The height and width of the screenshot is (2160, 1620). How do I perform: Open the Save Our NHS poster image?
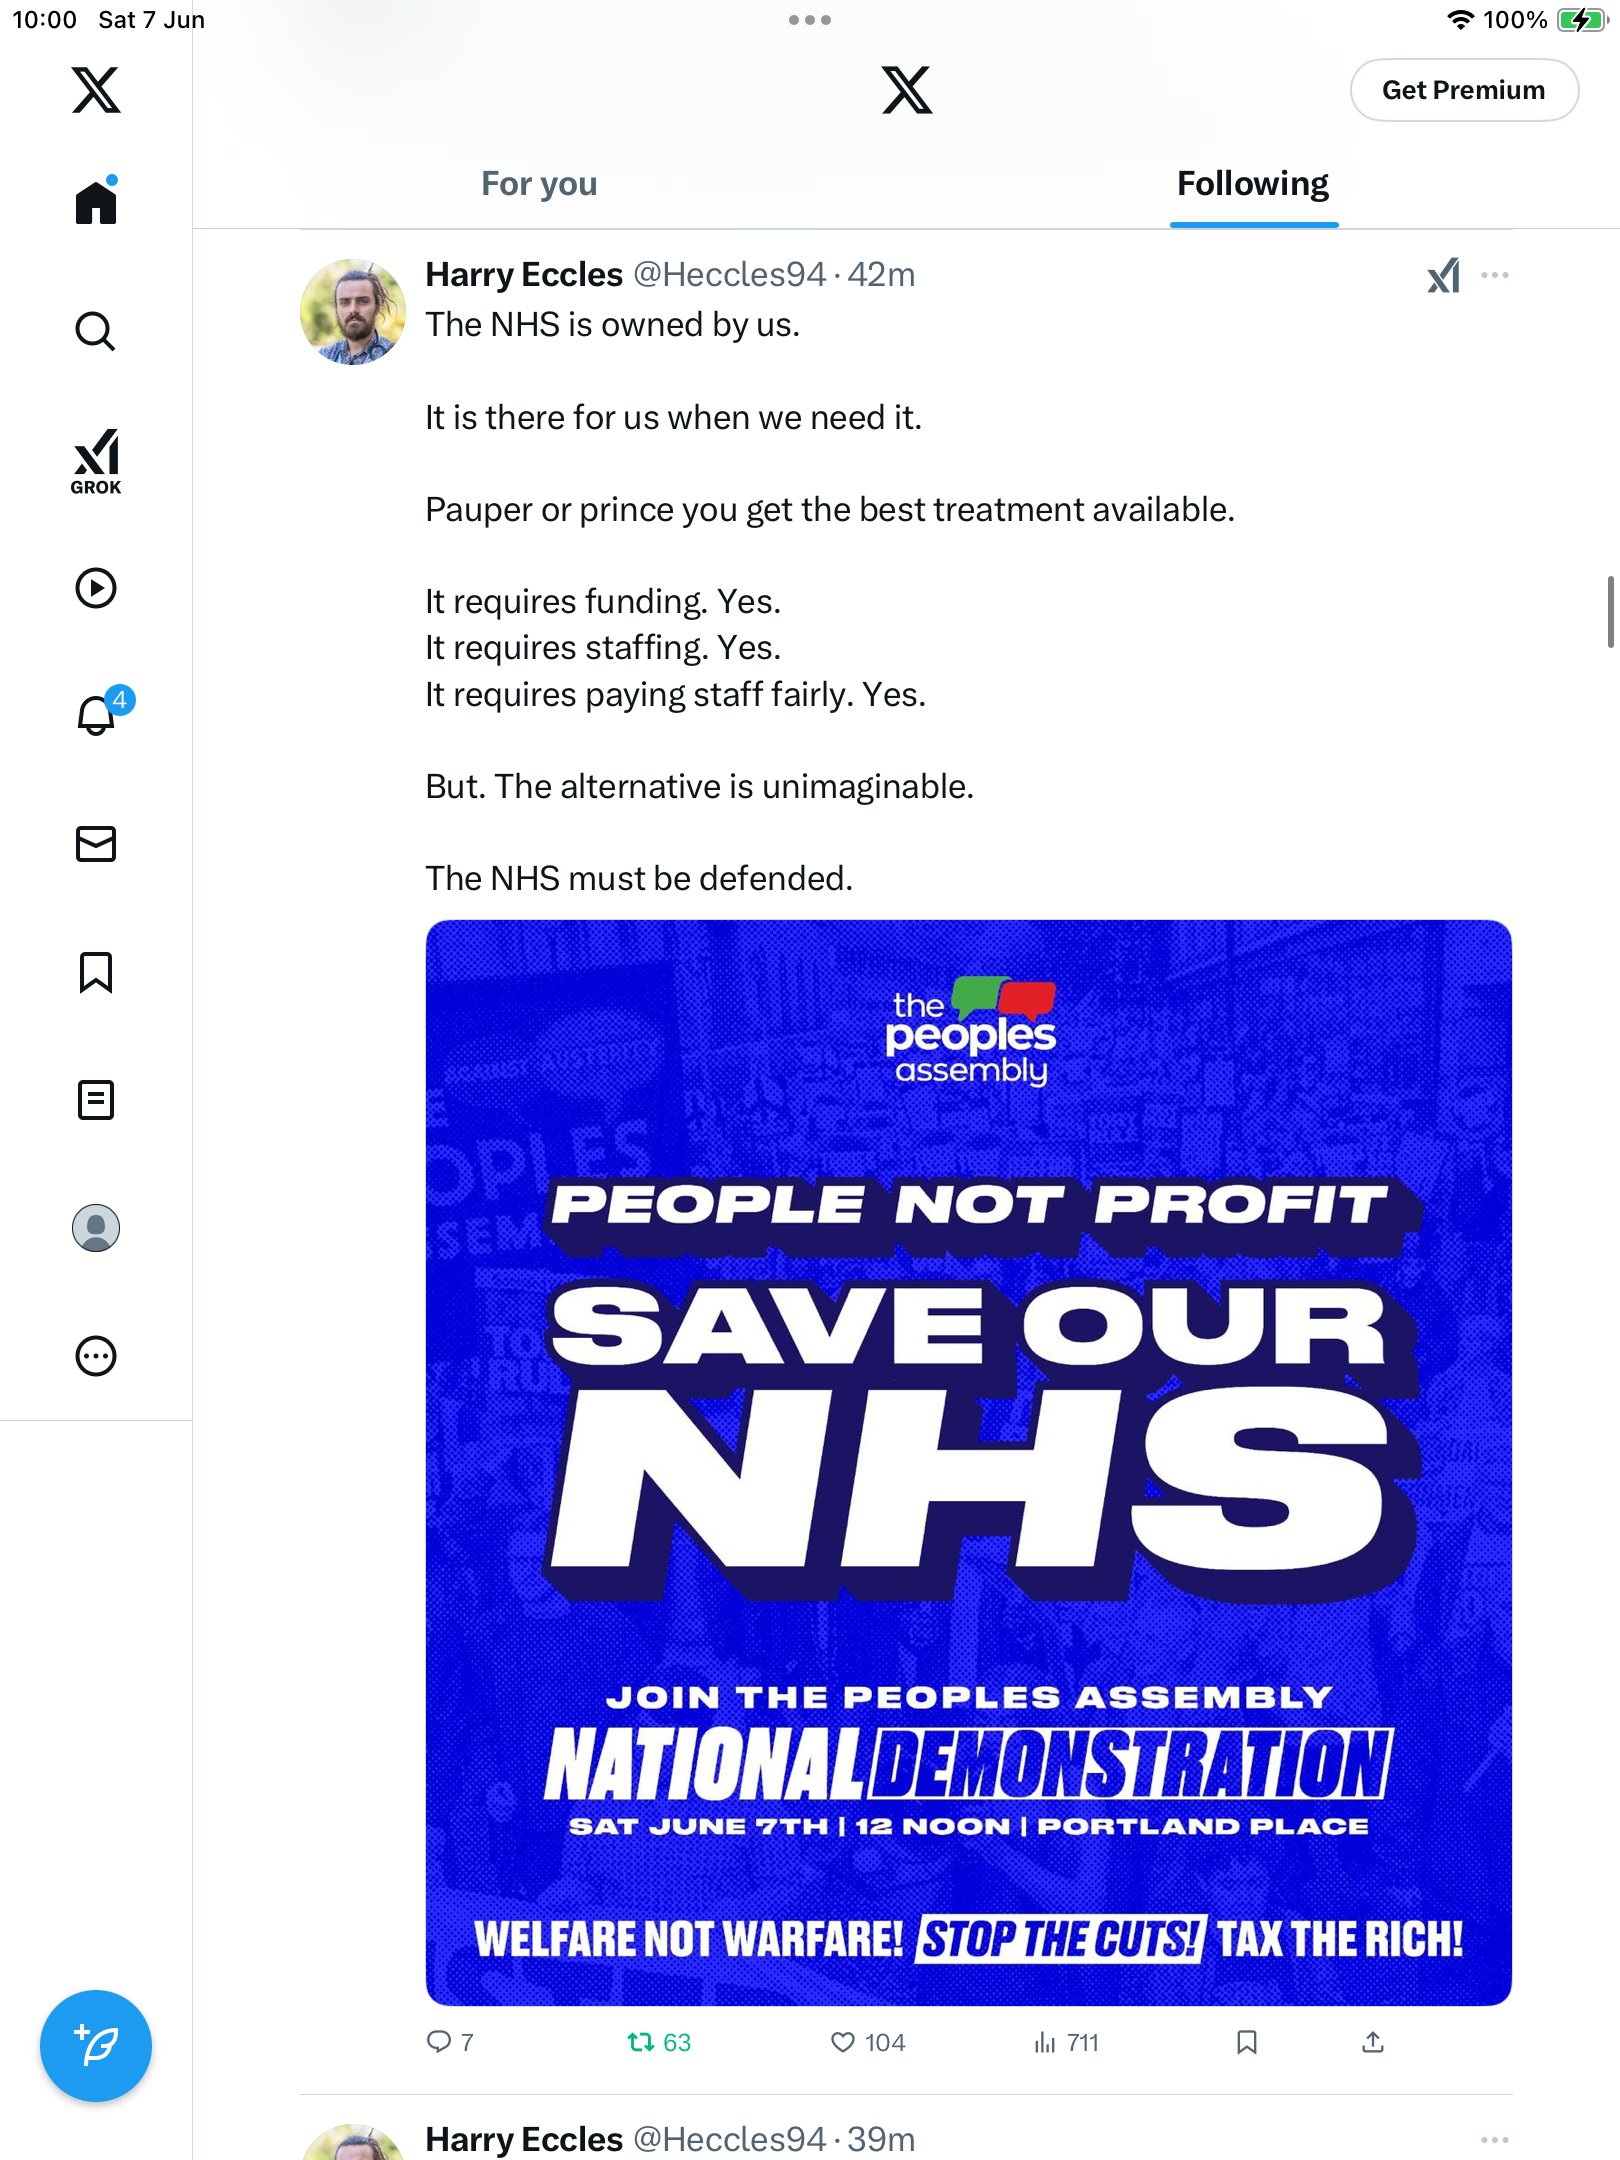pyautogui.click(x=968, y=1462)
